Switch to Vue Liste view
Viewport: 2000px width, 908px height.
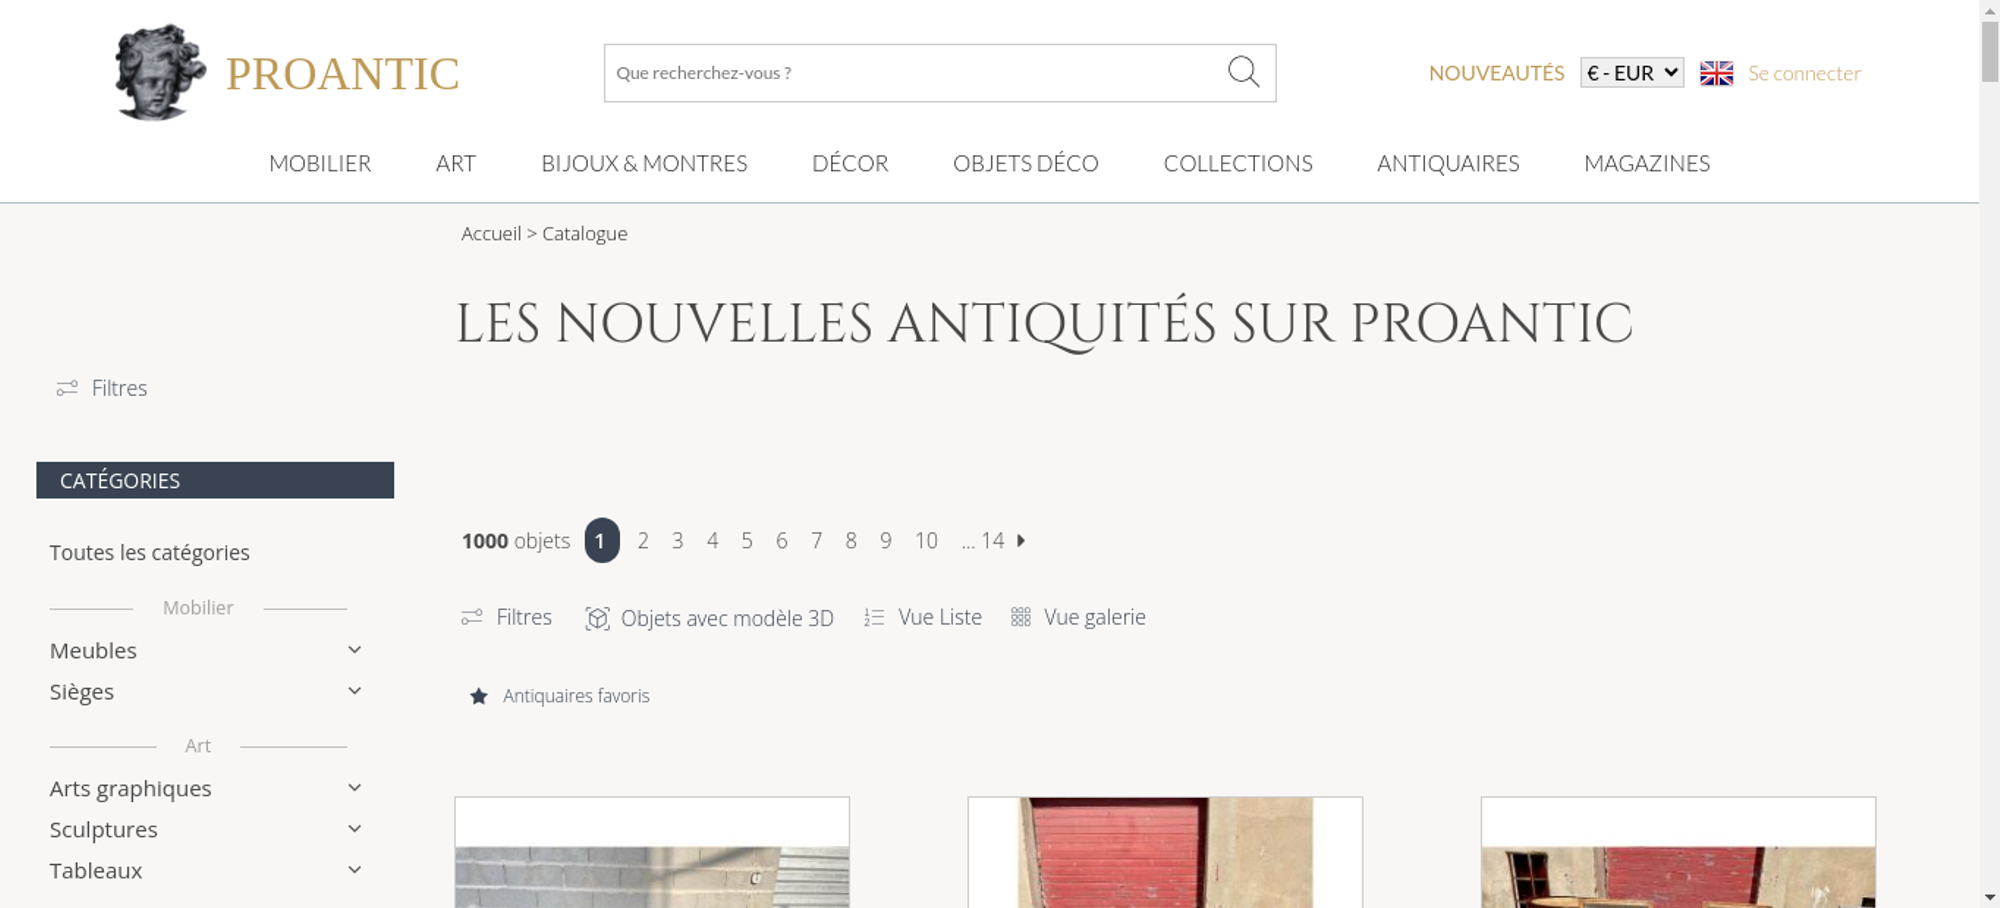[x=923, y=617]
